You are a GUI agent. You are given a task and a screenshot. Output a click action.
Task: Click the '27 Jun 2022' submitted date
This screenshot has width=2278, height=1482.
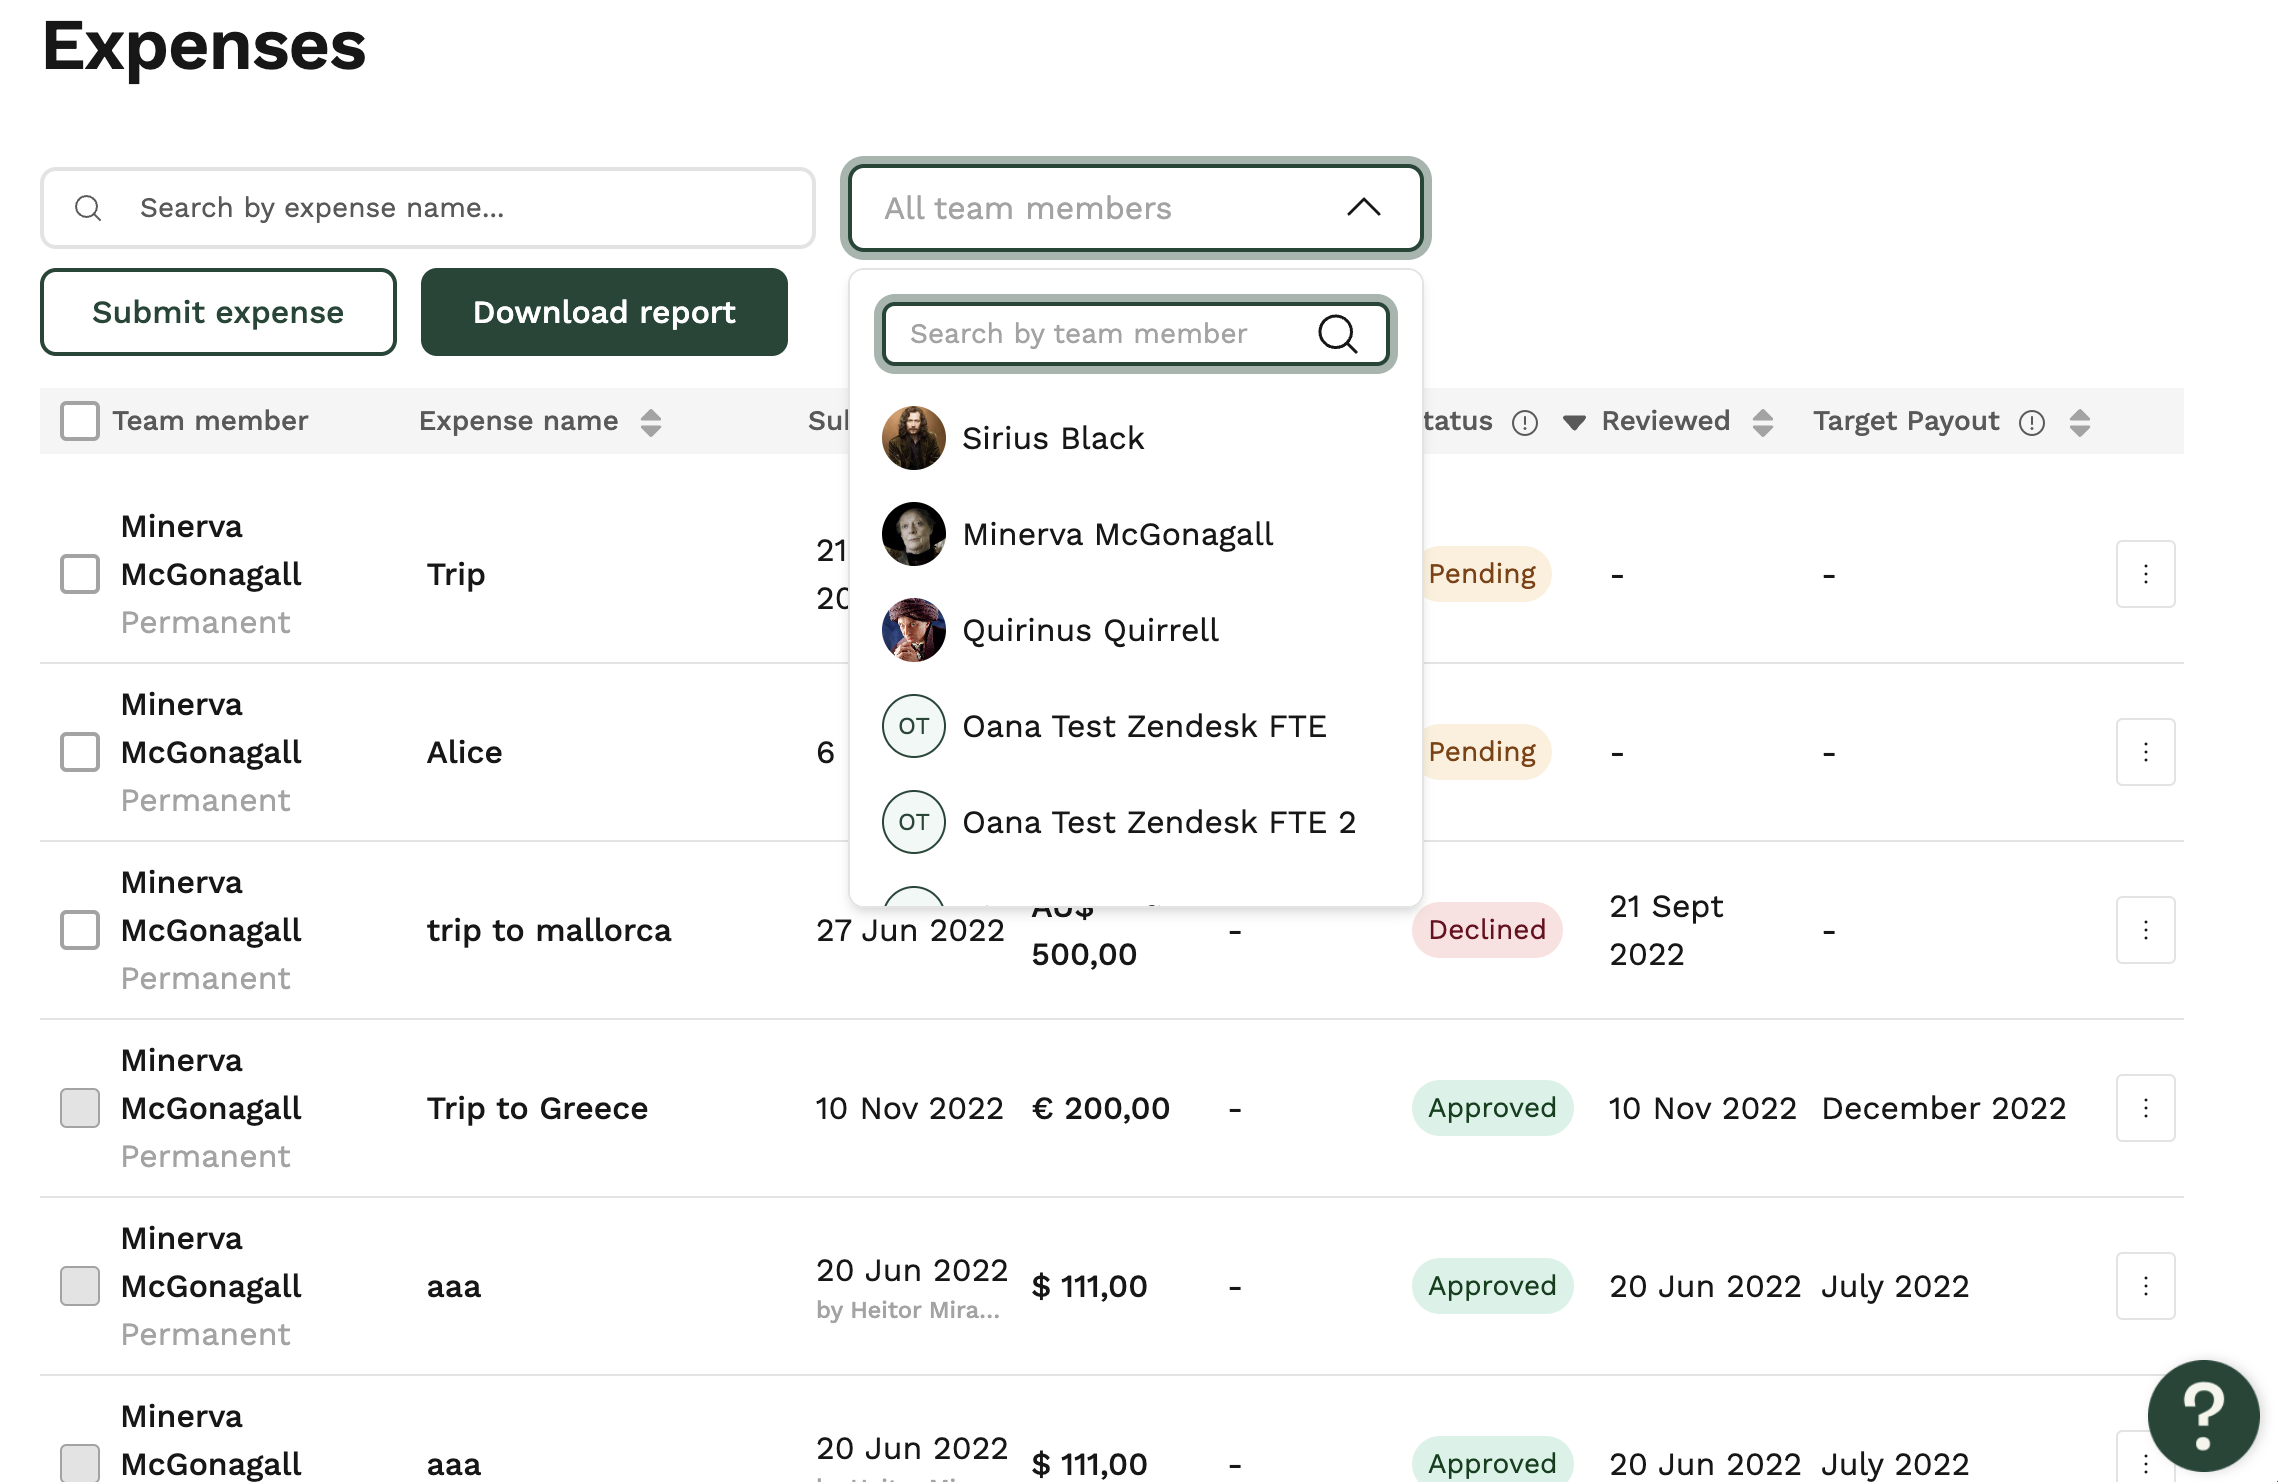pos(910,930)
